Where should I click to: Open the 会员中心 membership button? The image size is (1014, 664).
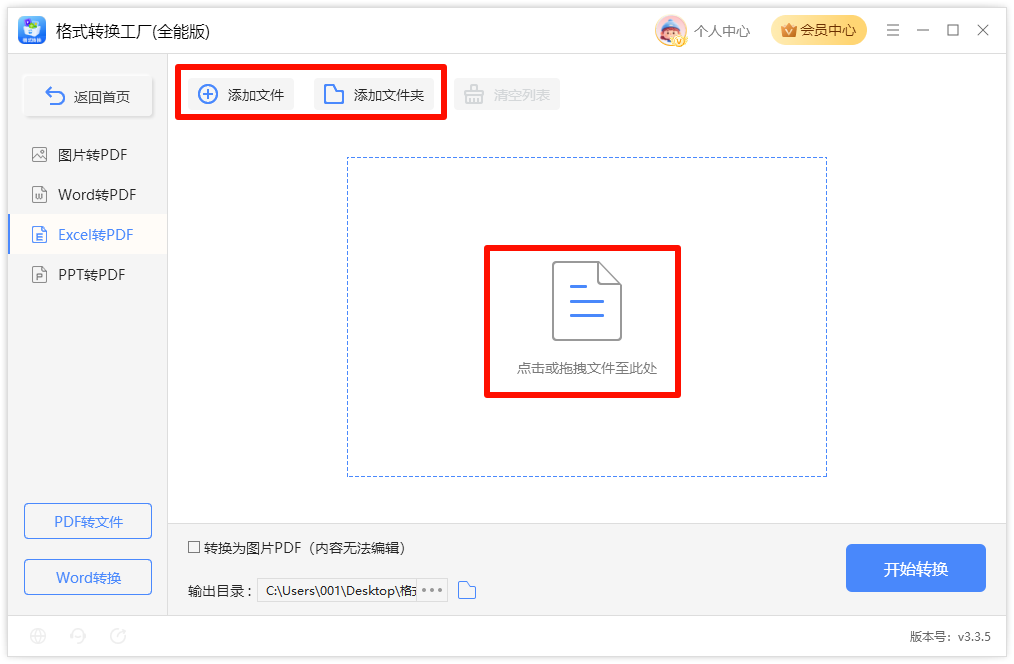(x=818, y=30)
